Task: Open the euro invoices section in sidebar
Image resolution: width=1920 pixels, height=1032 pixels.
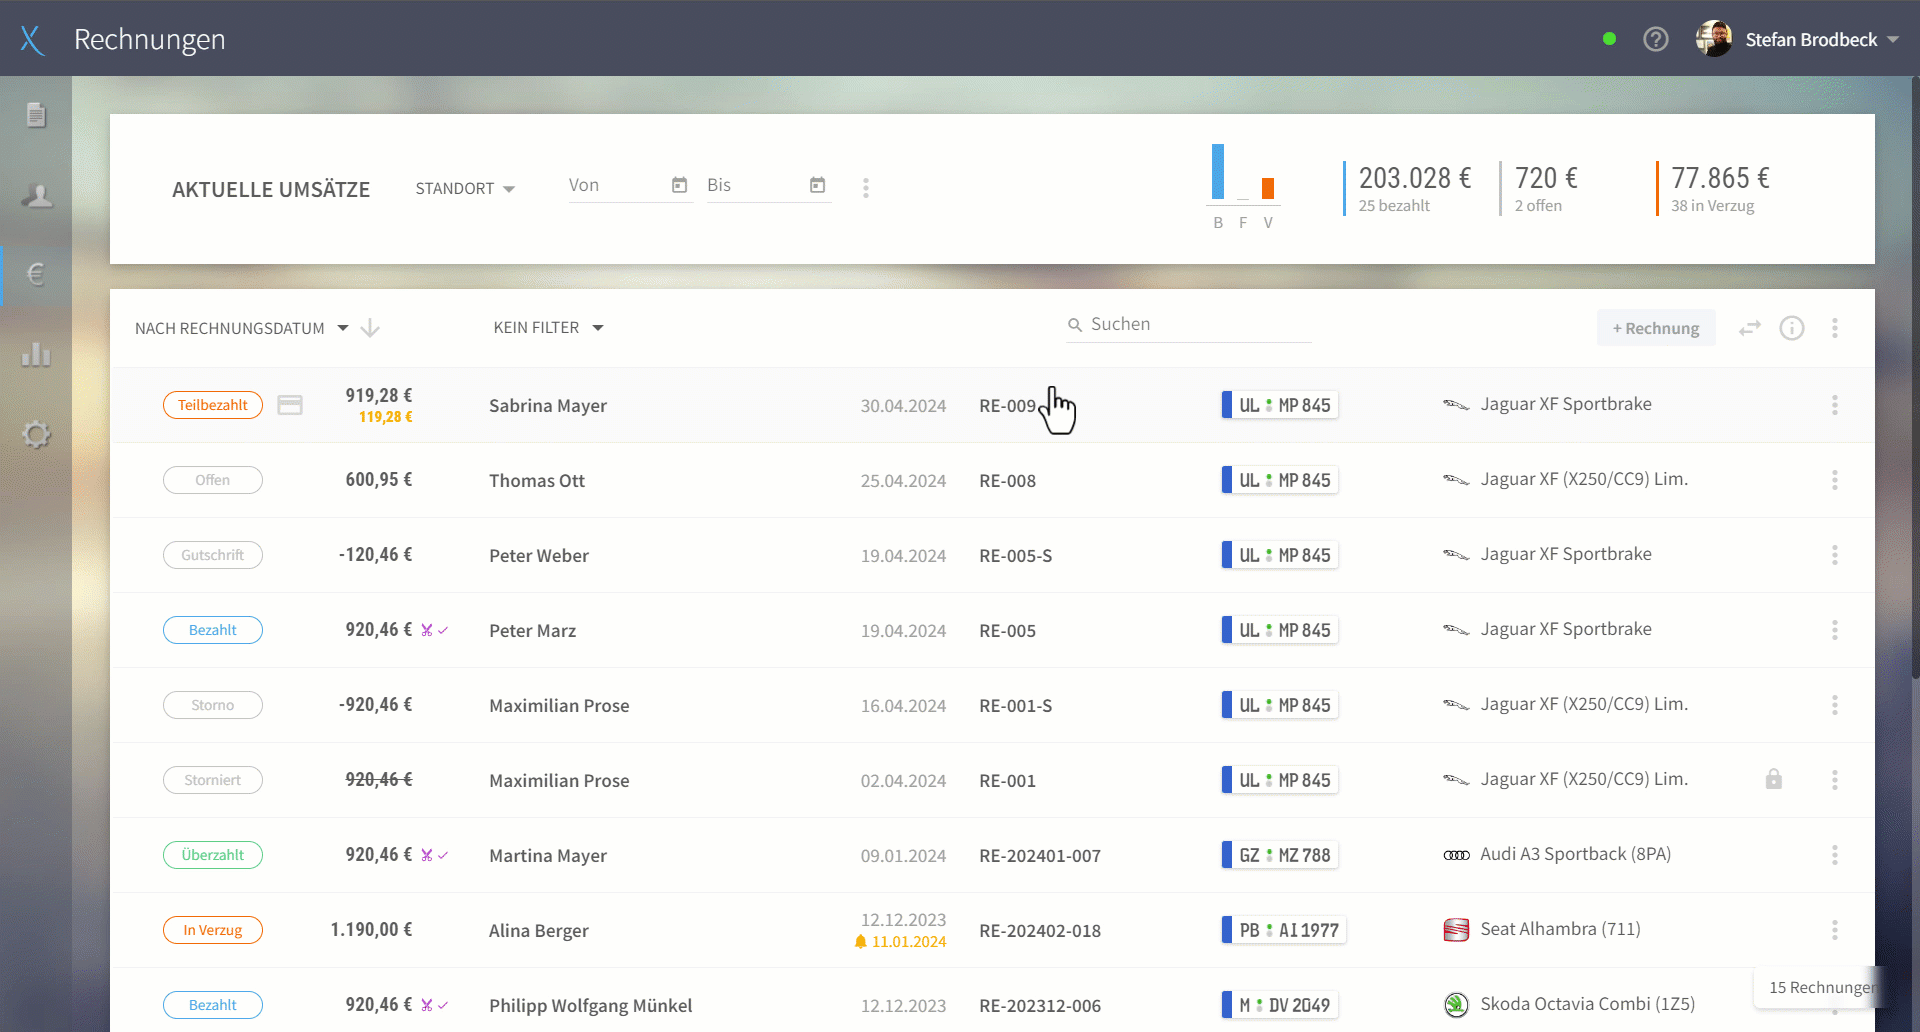Action: tap(36, 274)
